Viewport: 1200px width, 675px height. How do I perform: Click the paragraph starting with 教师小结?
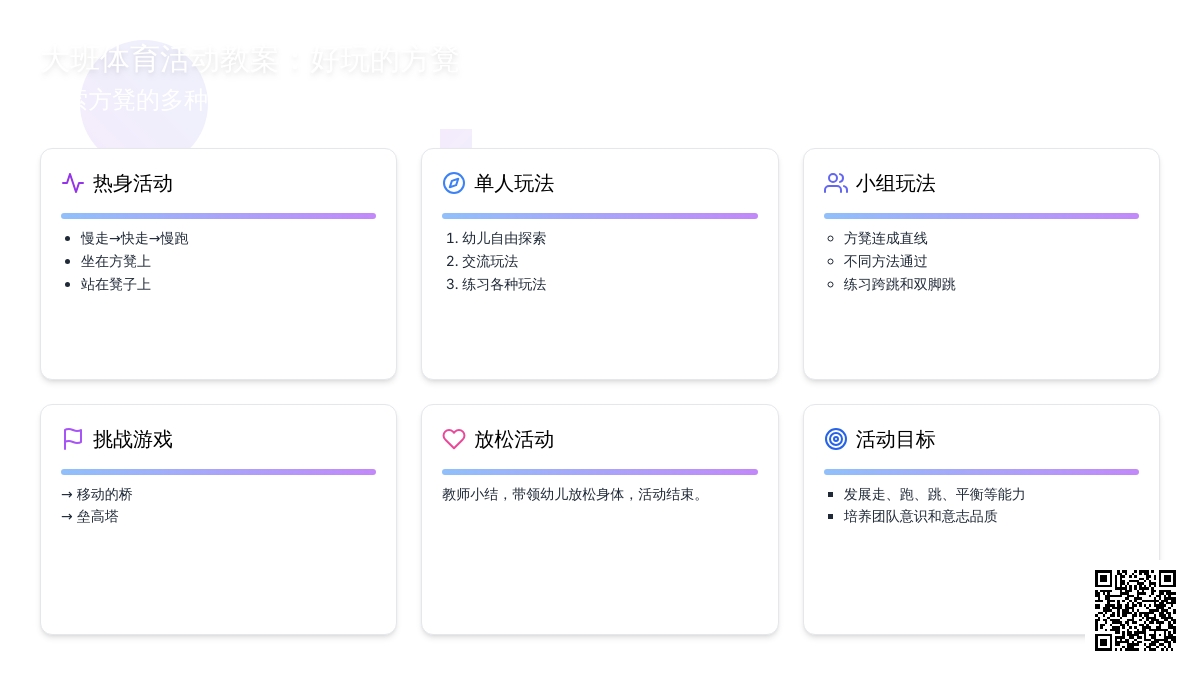pos(575,494)
